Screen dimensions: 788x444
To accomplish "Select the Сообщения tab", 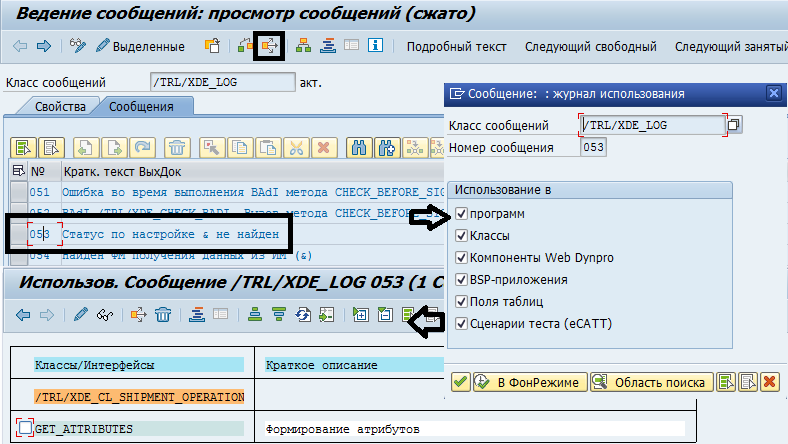I will (x=141, y=107).
